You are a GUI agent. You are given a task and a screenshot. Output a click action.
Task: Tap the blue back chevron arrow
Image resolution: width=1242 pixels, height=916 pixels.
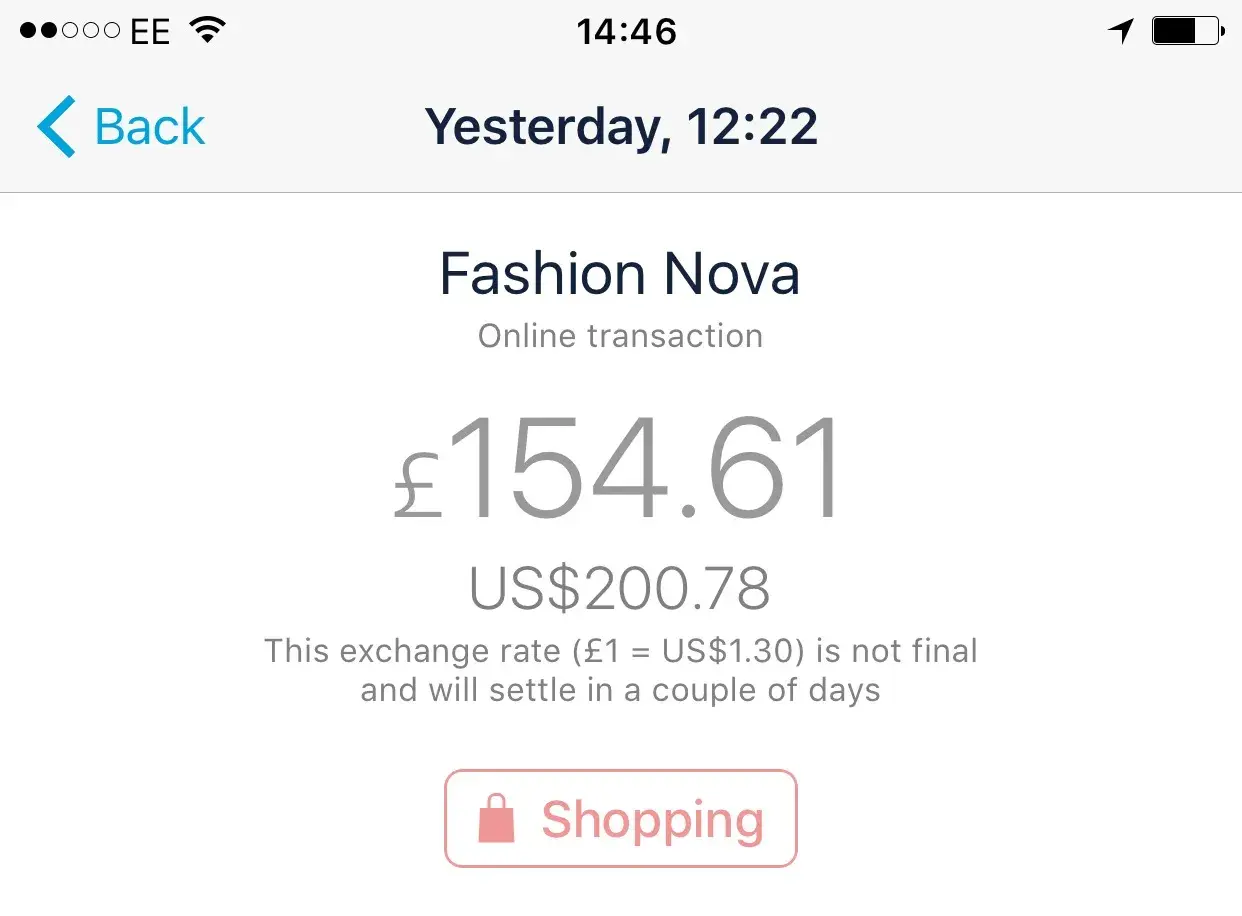(x=56, y=127)
